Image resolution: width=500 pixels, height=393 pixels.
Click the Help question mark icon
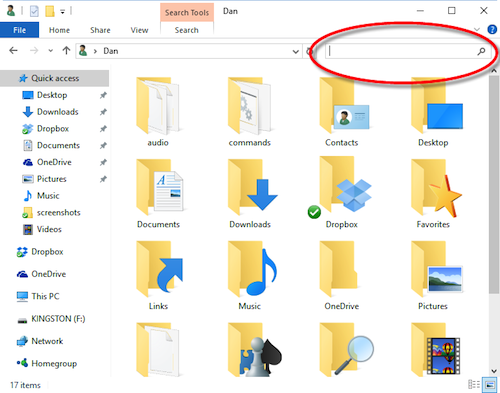coord(492,30)
